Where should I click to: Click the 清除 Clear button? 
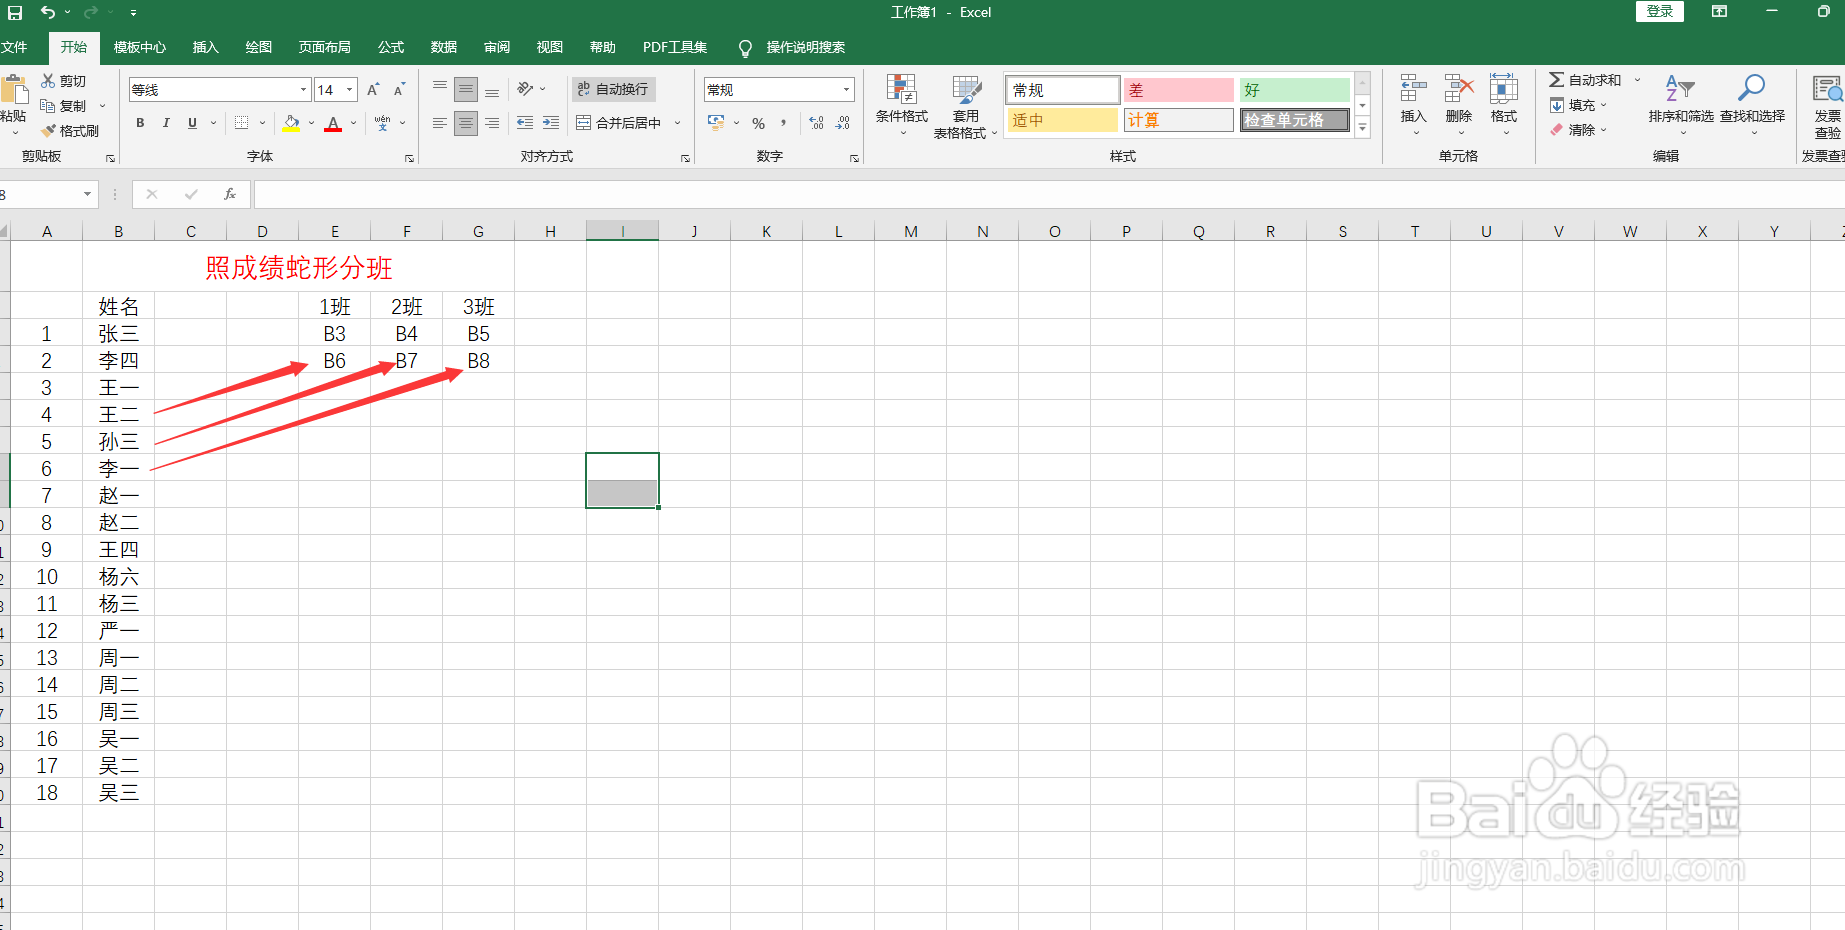pyautogui.click(x=1573, y=130)
